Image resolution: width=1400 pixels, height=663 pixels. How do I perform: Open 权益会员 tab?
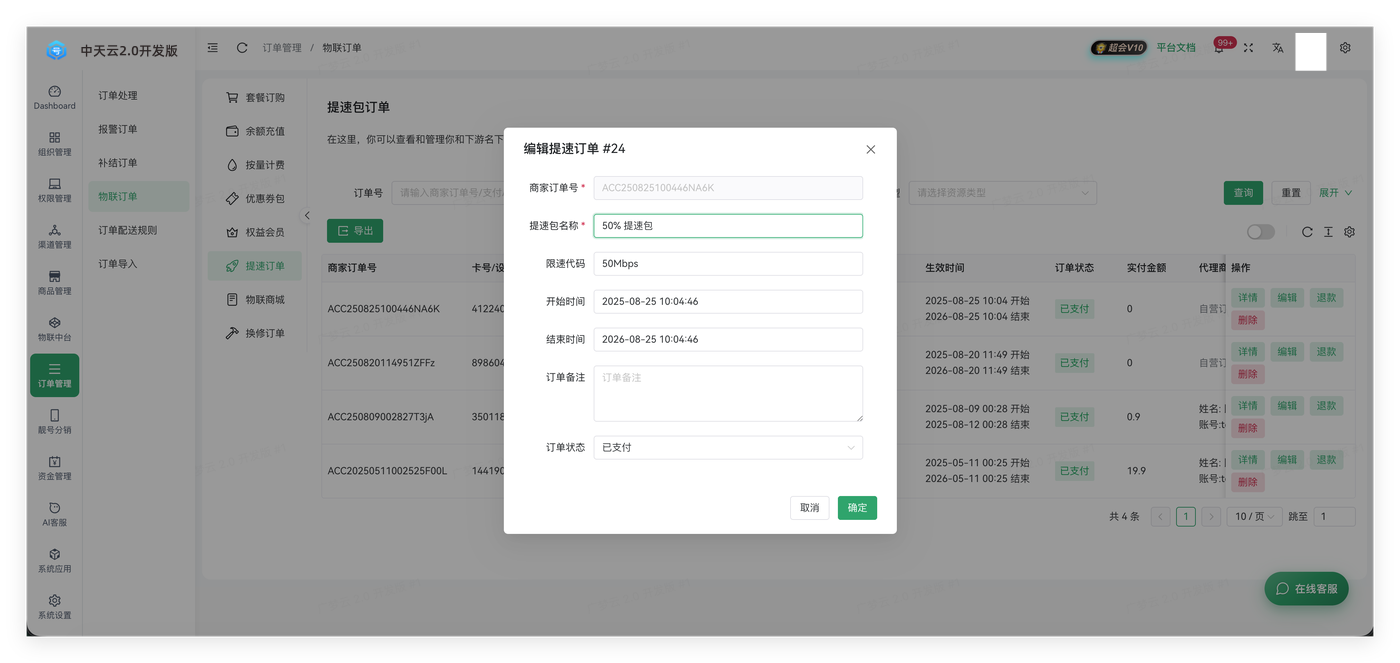255,232
